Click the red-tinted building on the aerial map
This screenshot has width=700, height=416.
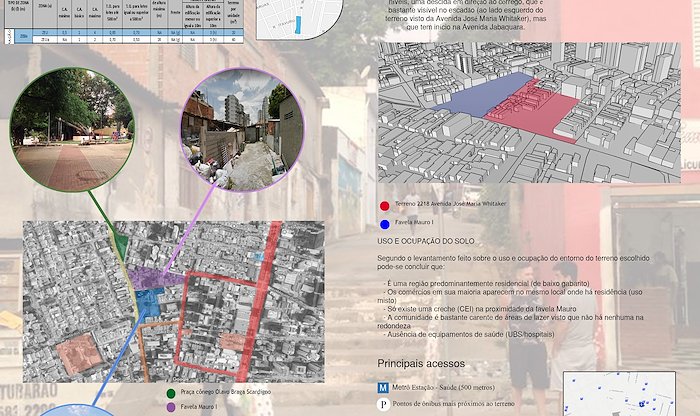tap(79, 354)
